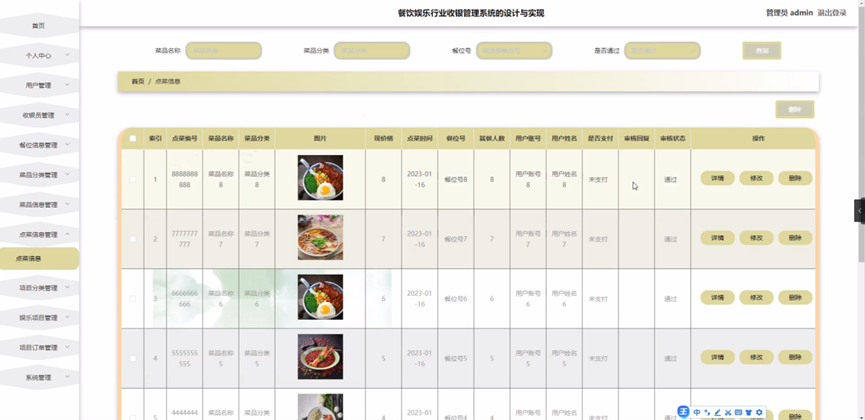Expand 项目分类管理 sidebar menu
865x420 pixels.
39,288
